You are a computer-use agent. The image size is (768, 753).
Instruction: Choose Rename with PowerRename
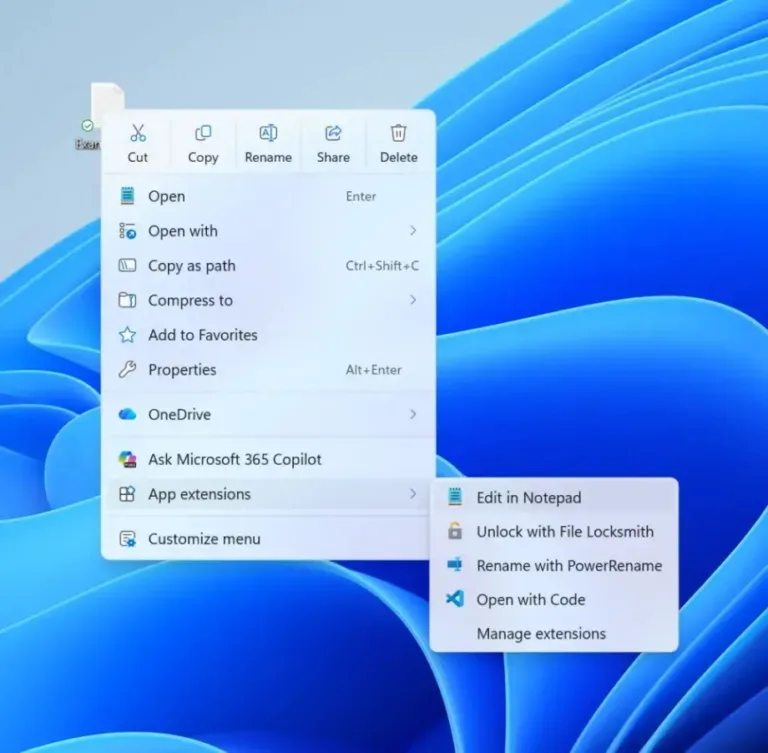[554, 565]
